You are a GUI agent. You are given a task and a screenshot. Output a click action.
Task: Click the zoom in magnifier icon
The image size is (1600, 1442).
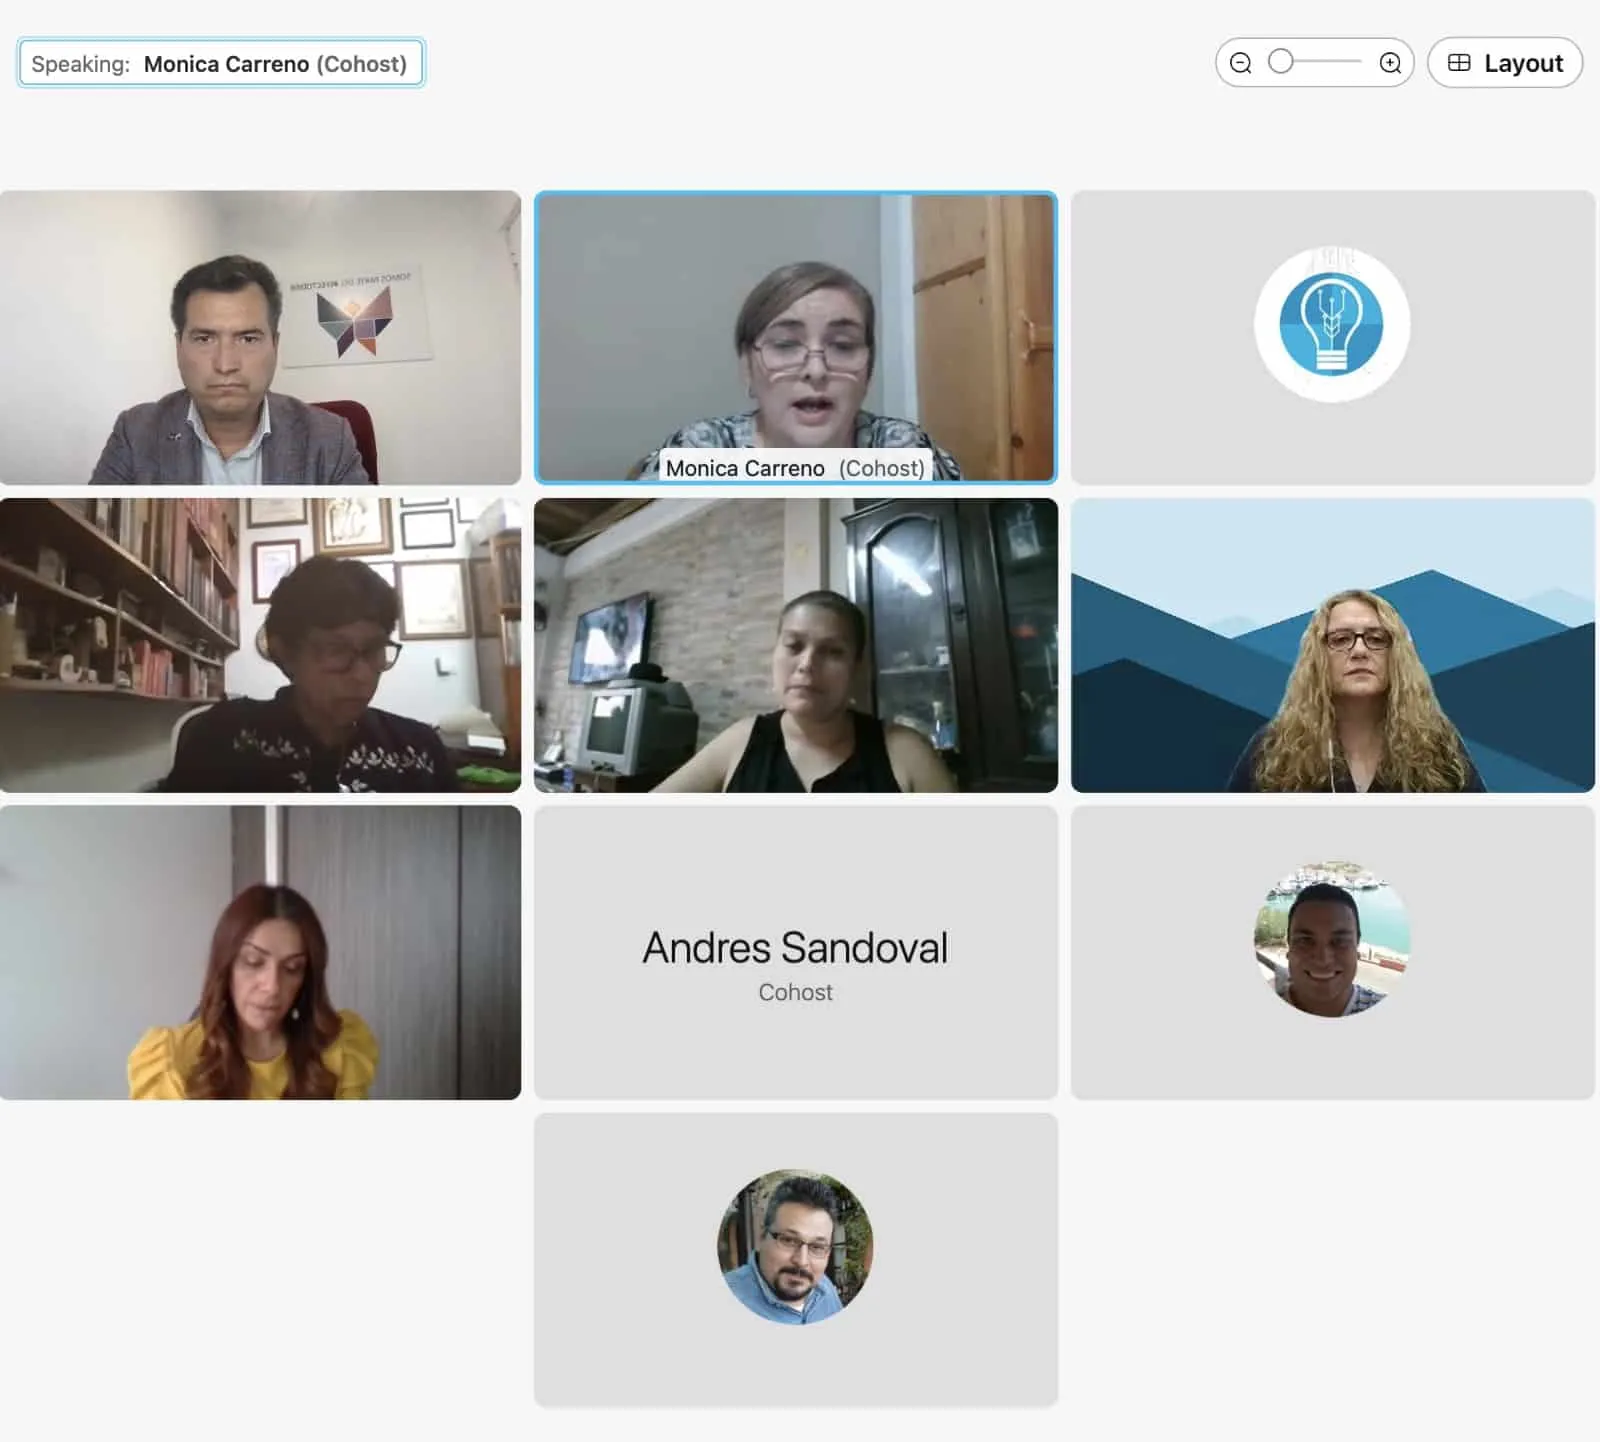pos(1390,63)
